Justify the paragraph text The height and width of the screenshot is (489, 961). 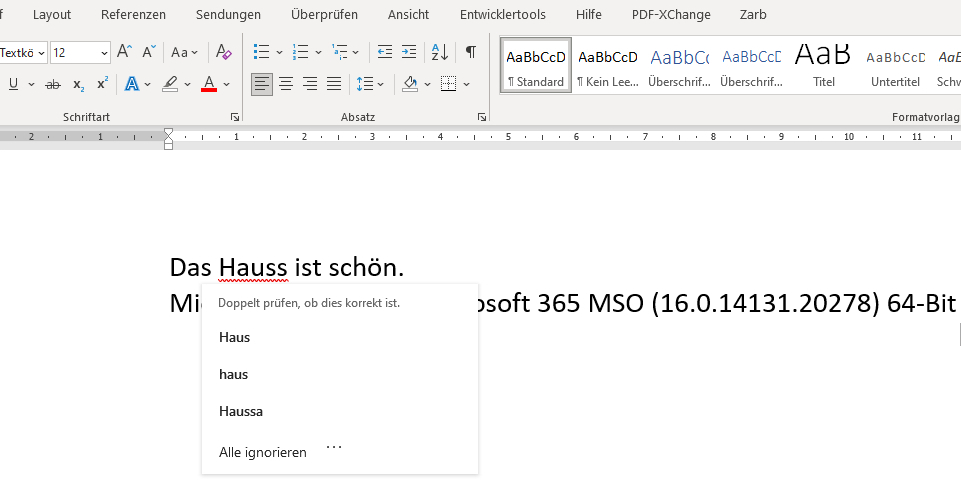(334, 84)
